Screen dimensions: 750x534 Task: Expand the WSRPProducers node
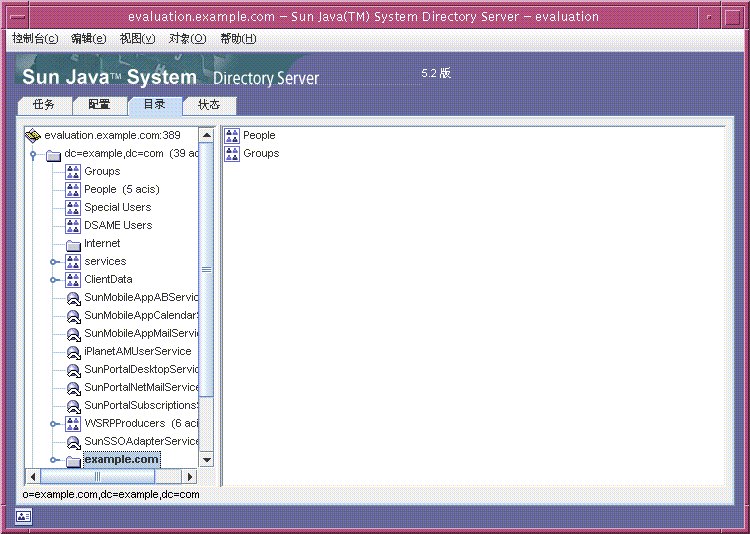(54, 423)
